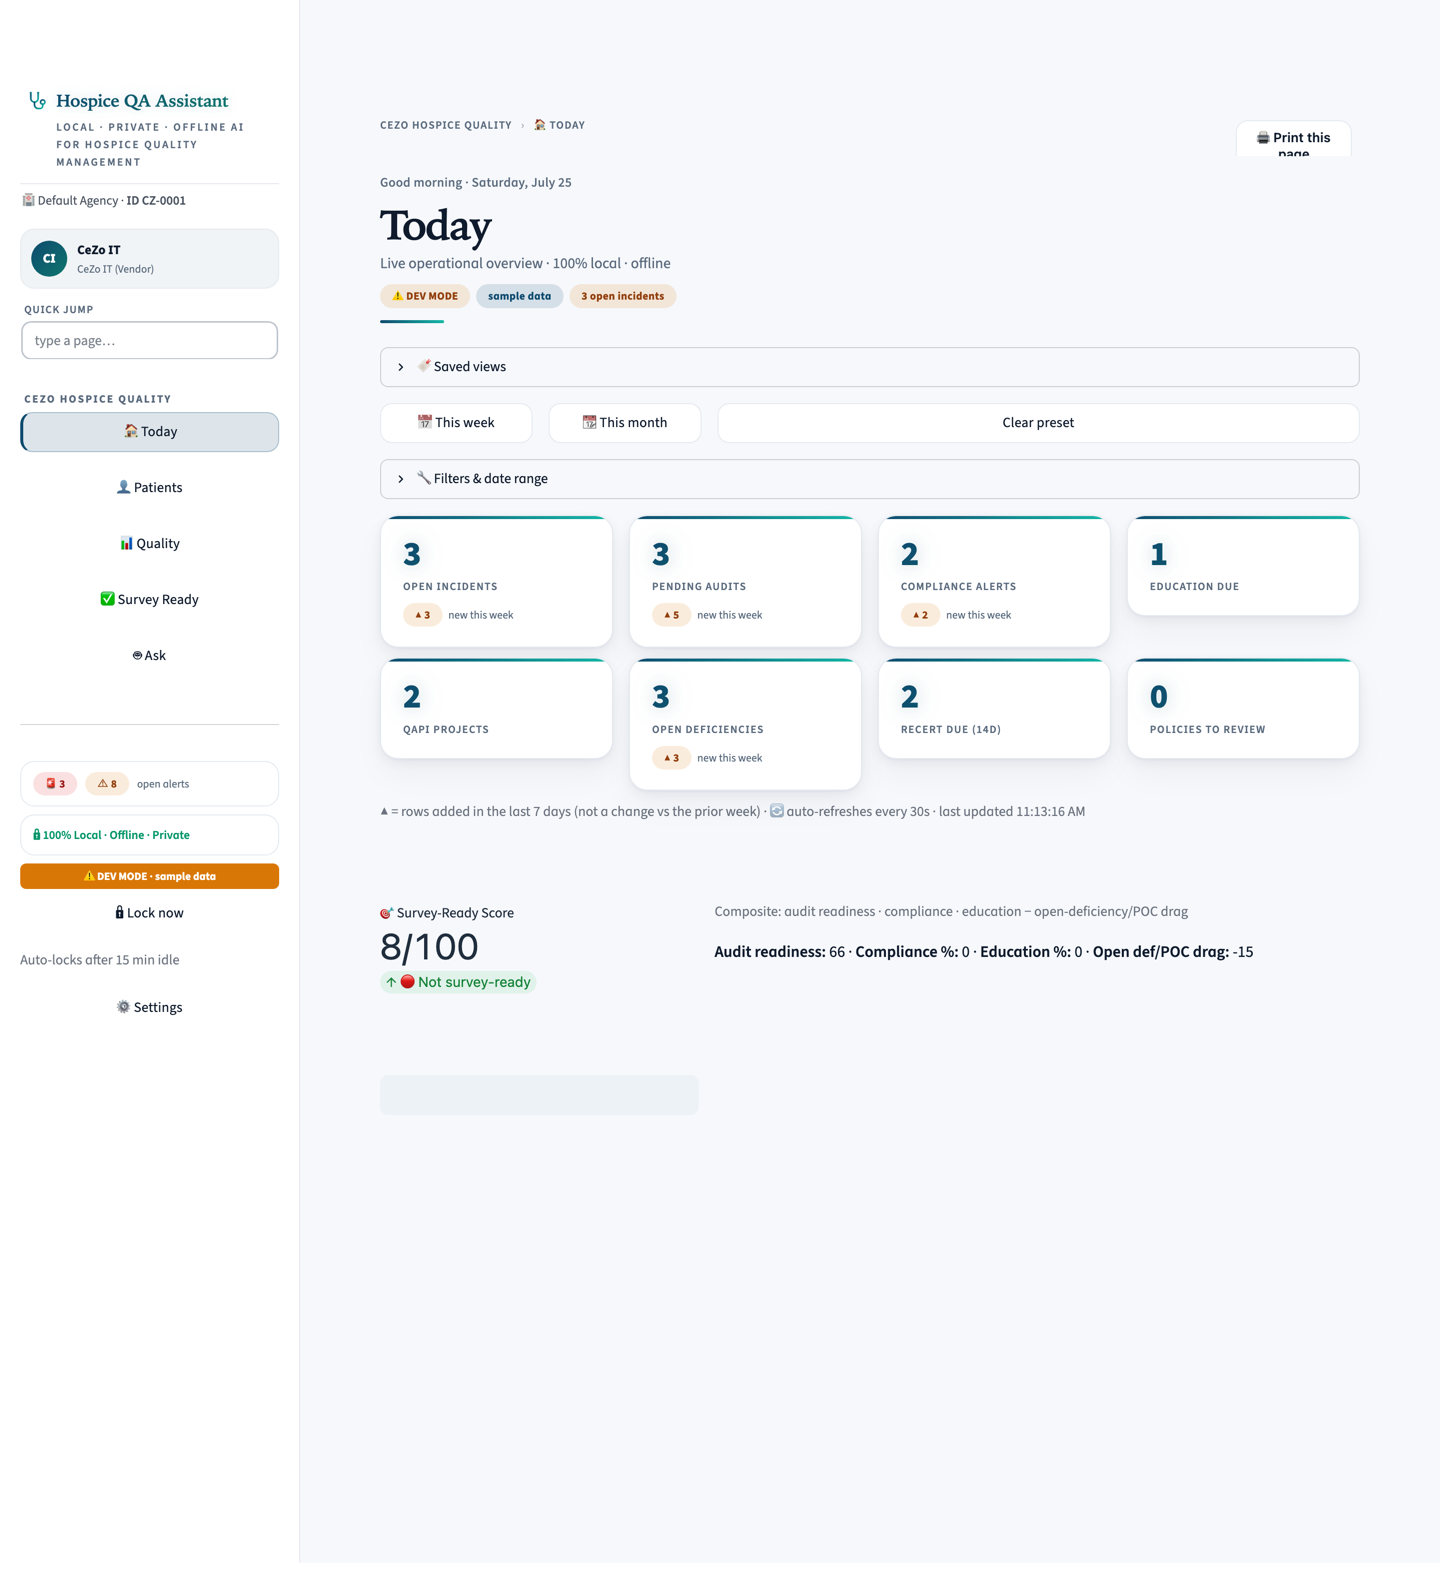Click the red critical alerts badge showing 3

55,784
